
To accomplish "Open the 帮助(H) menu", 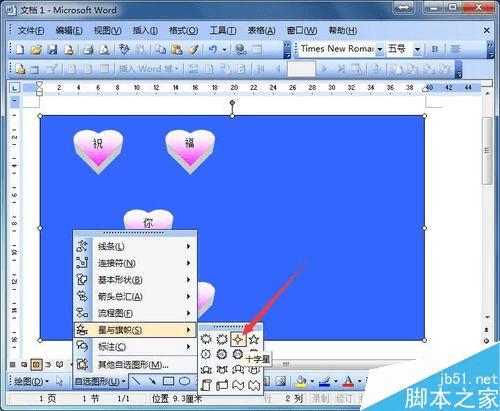I will point(343,31).
